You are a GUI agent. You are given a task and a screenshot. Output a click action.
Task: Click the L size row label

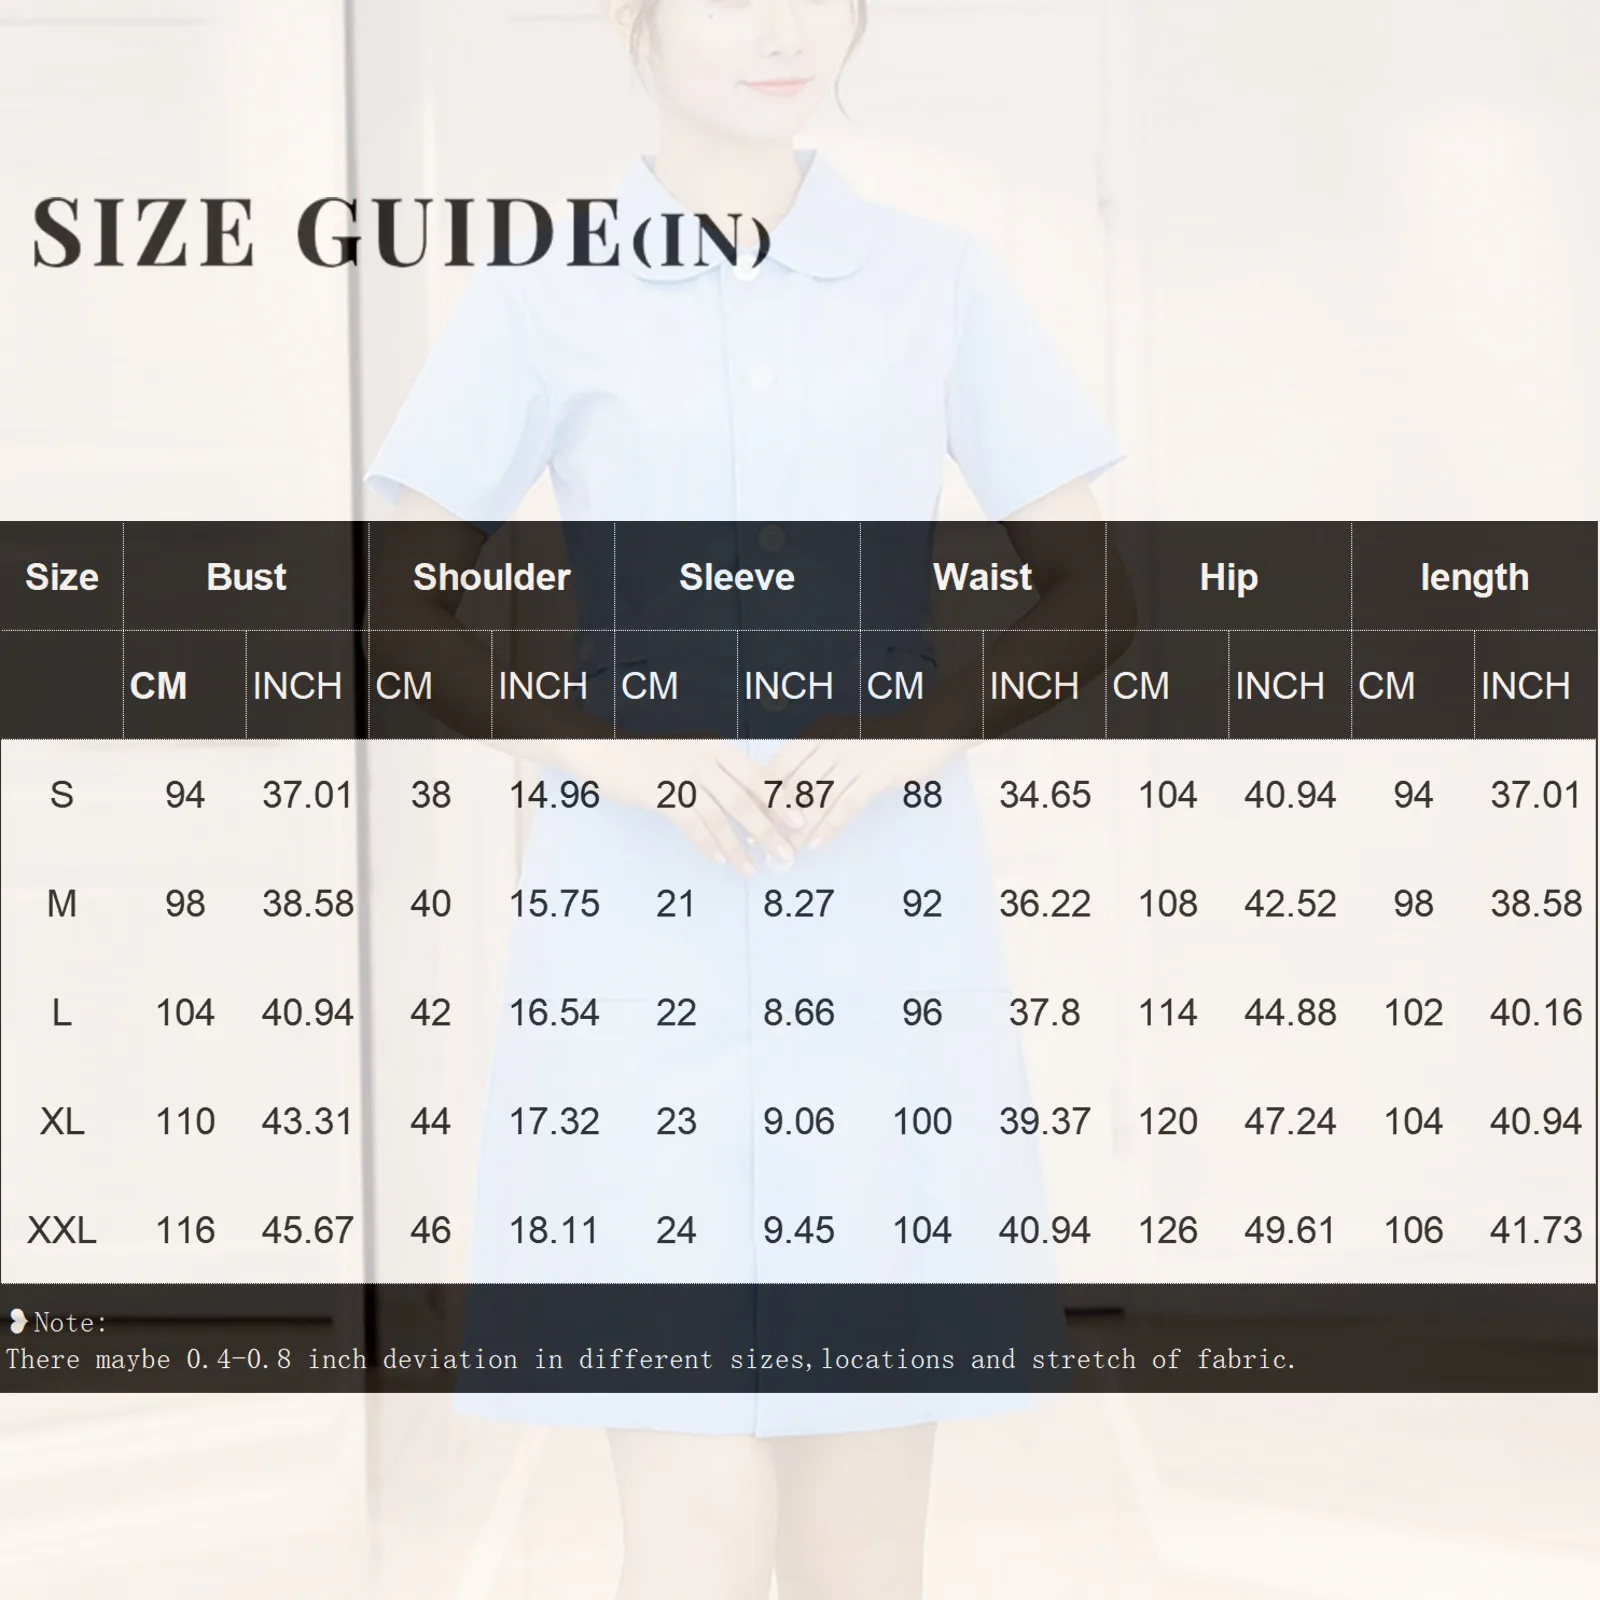tap(62, 1013)
